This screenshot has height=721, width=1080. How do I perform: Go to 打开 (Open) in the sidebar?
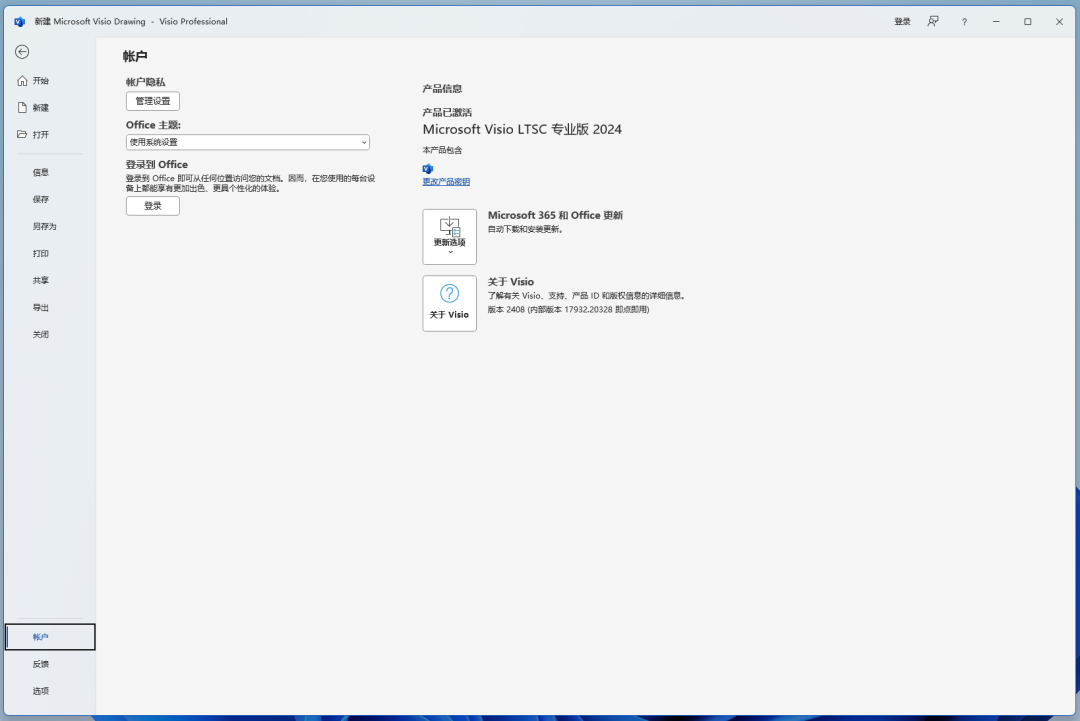pyautogui.click(x=50, y=134)
